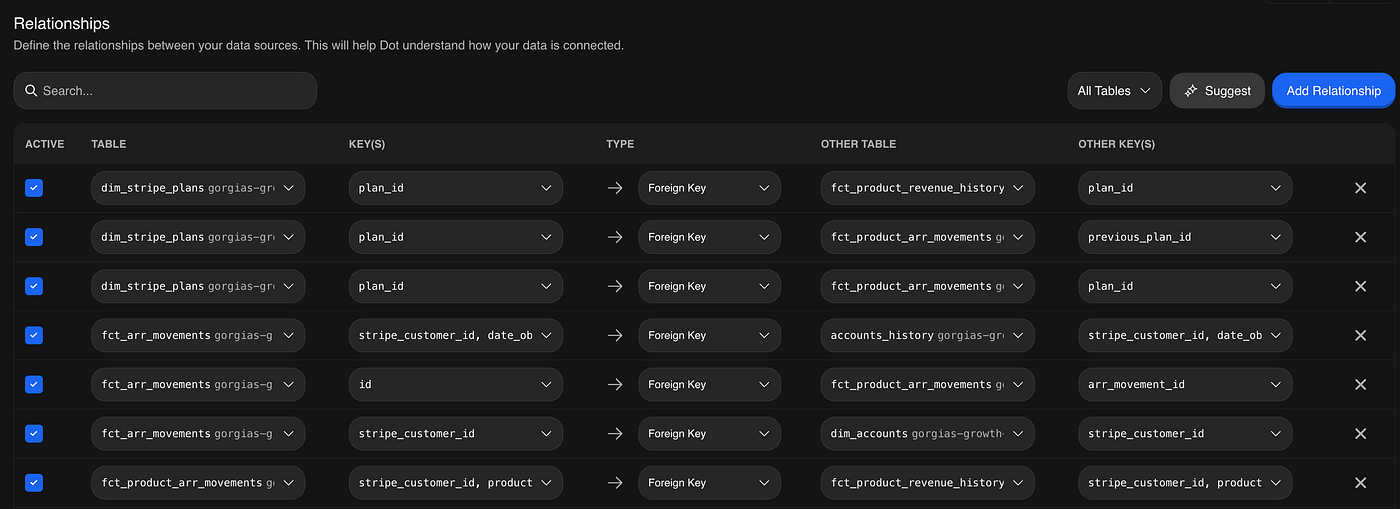Screen dimensions: 1400x509
Task: Click the ACTIVE column header
Action: click(x=45, y=144)
